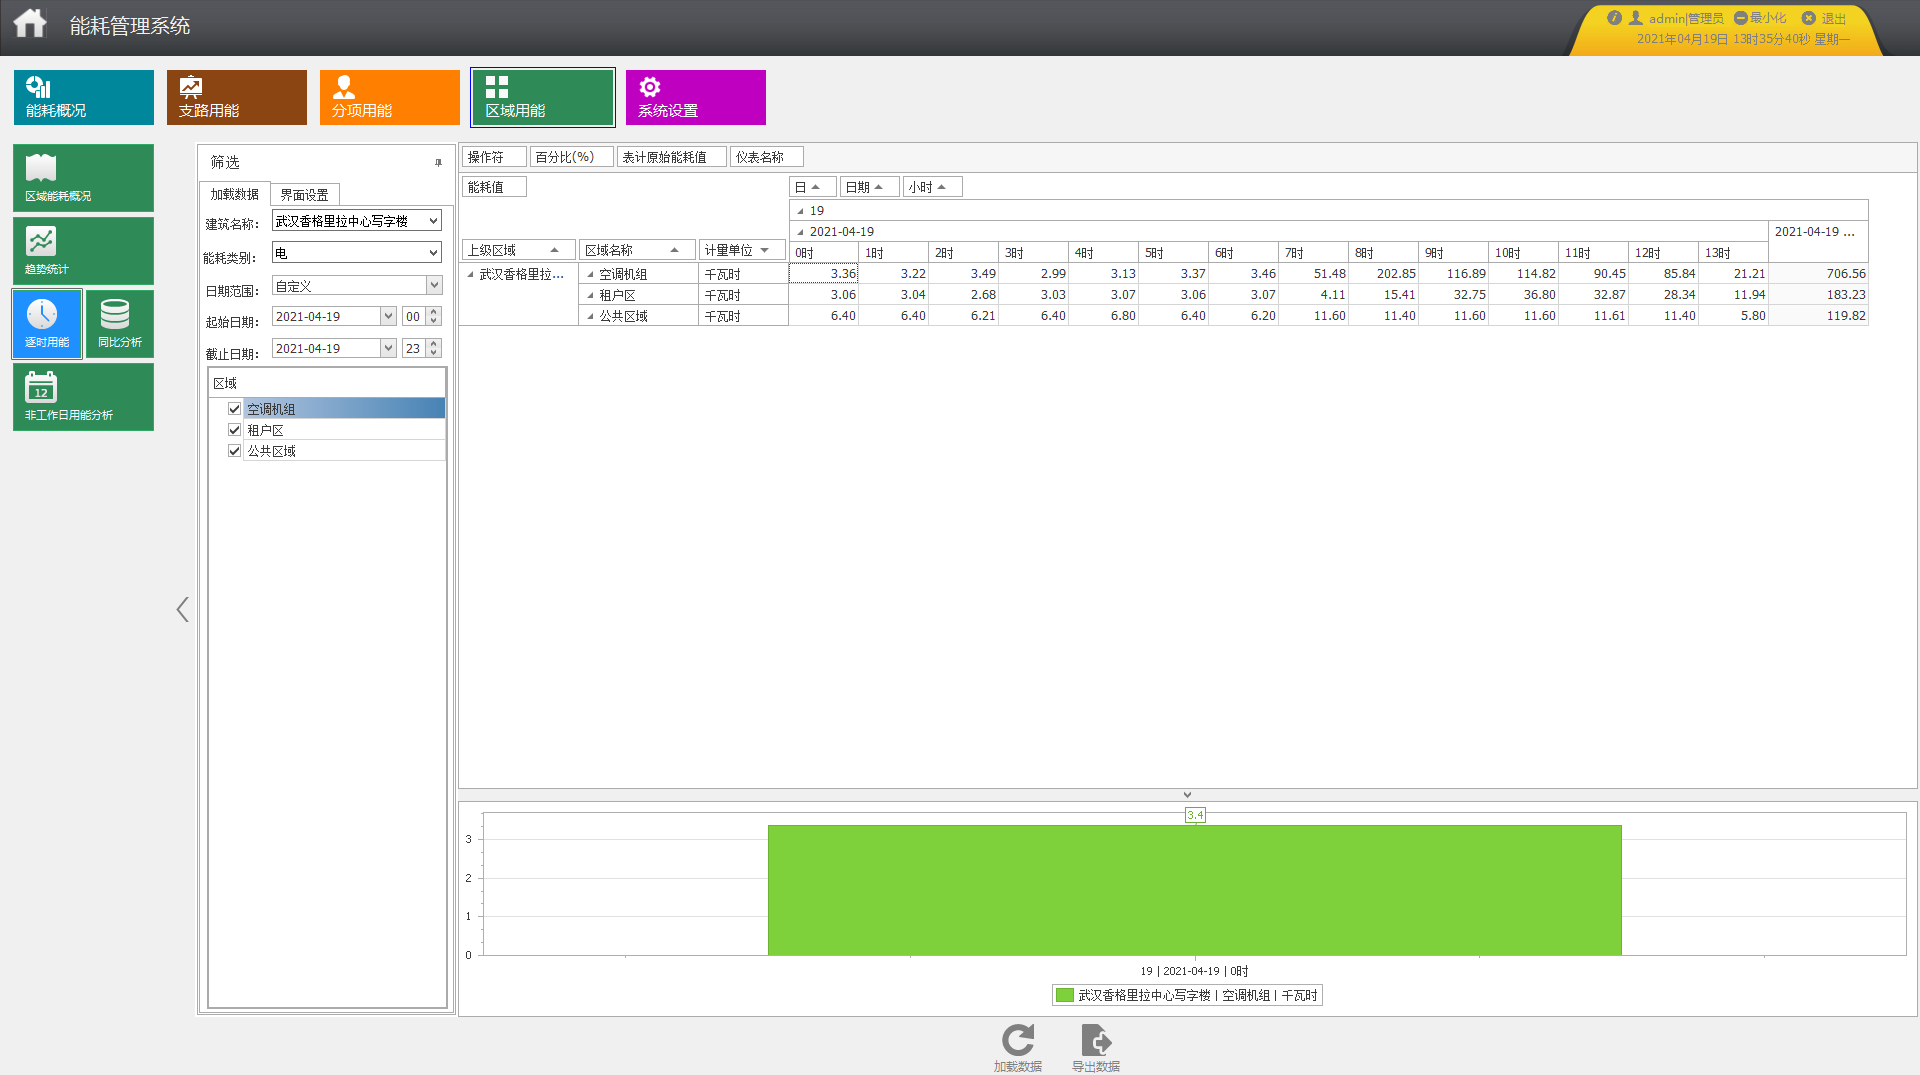The image size is (1920, 1075).
Task: Click the home icon in title bar
Action: pyautogui.click(x=30, y=23)
